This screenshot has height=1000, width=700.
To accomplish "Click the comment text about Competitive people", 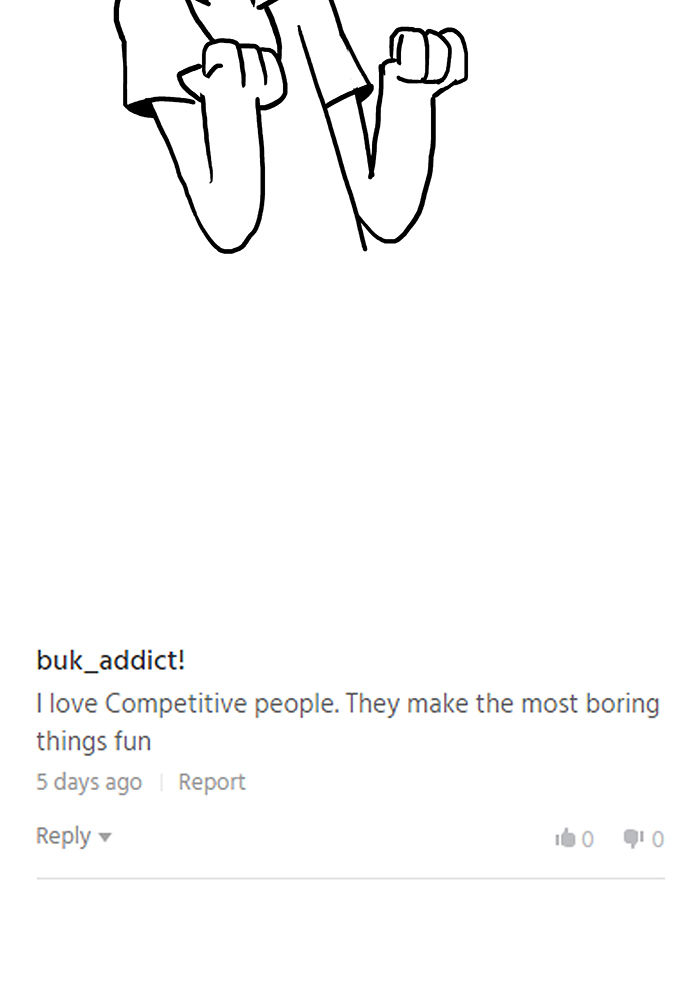I will [347, 722].
